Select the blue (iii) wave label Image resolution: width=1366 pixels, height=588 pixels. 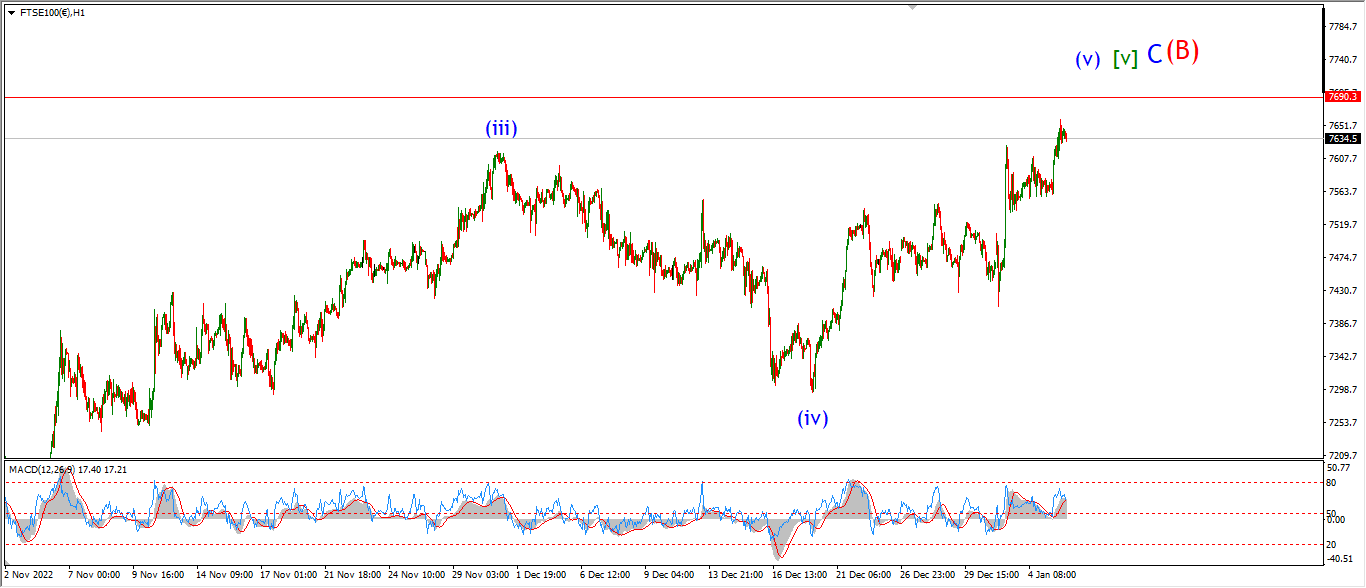[x=501, y=128]
